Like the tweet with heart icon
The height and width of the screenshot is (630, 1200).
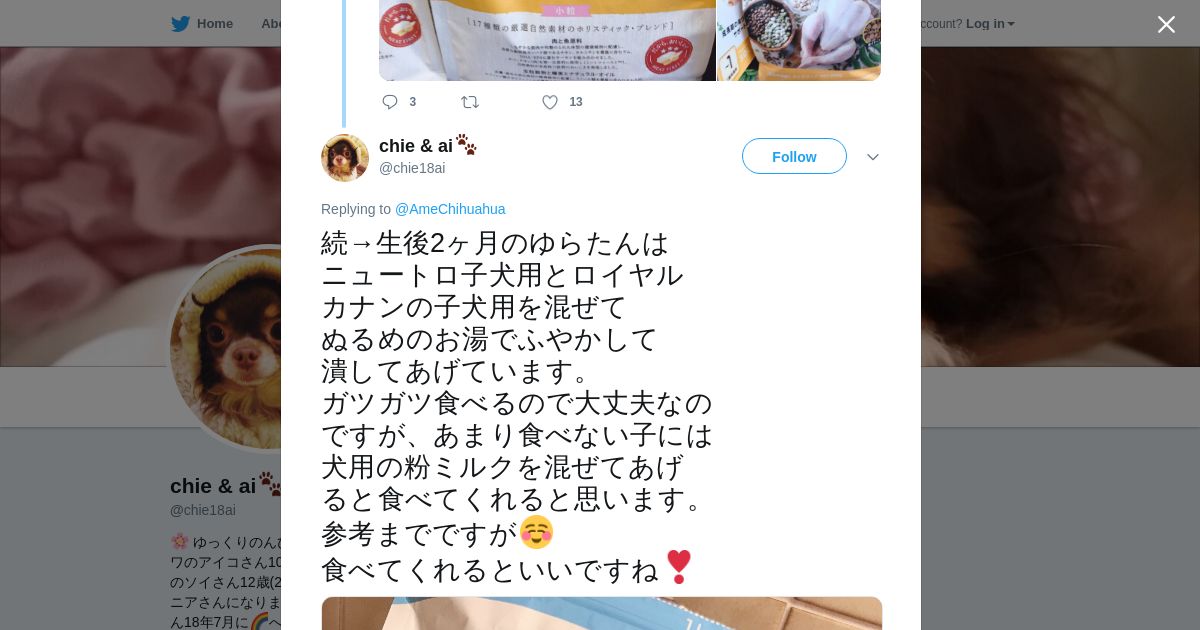[550, 102]
